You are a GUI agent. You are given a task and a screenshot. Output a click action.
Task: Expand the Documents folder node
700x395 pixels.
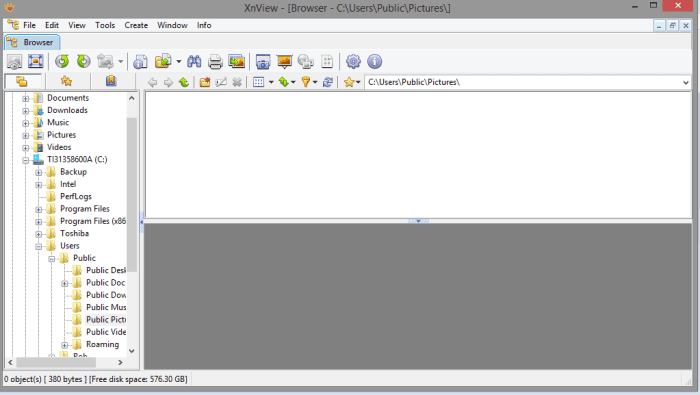pyautogui.click(x=26, y=98)
